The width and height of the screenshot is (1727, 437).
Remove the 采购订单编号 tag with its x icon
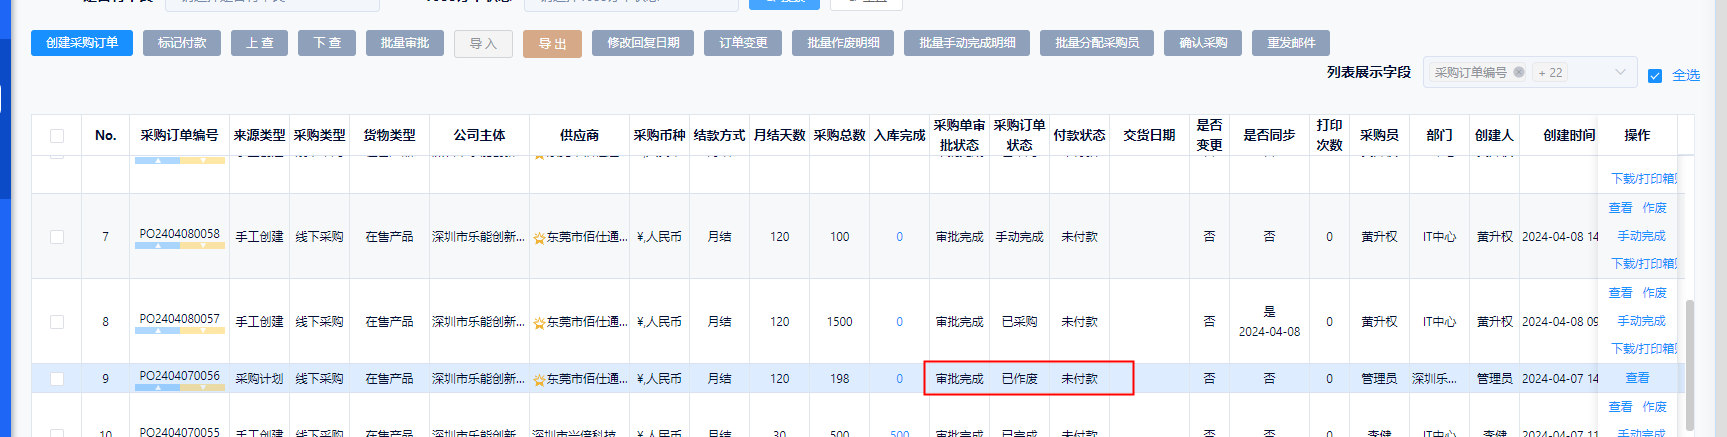tap(1519, 72)
